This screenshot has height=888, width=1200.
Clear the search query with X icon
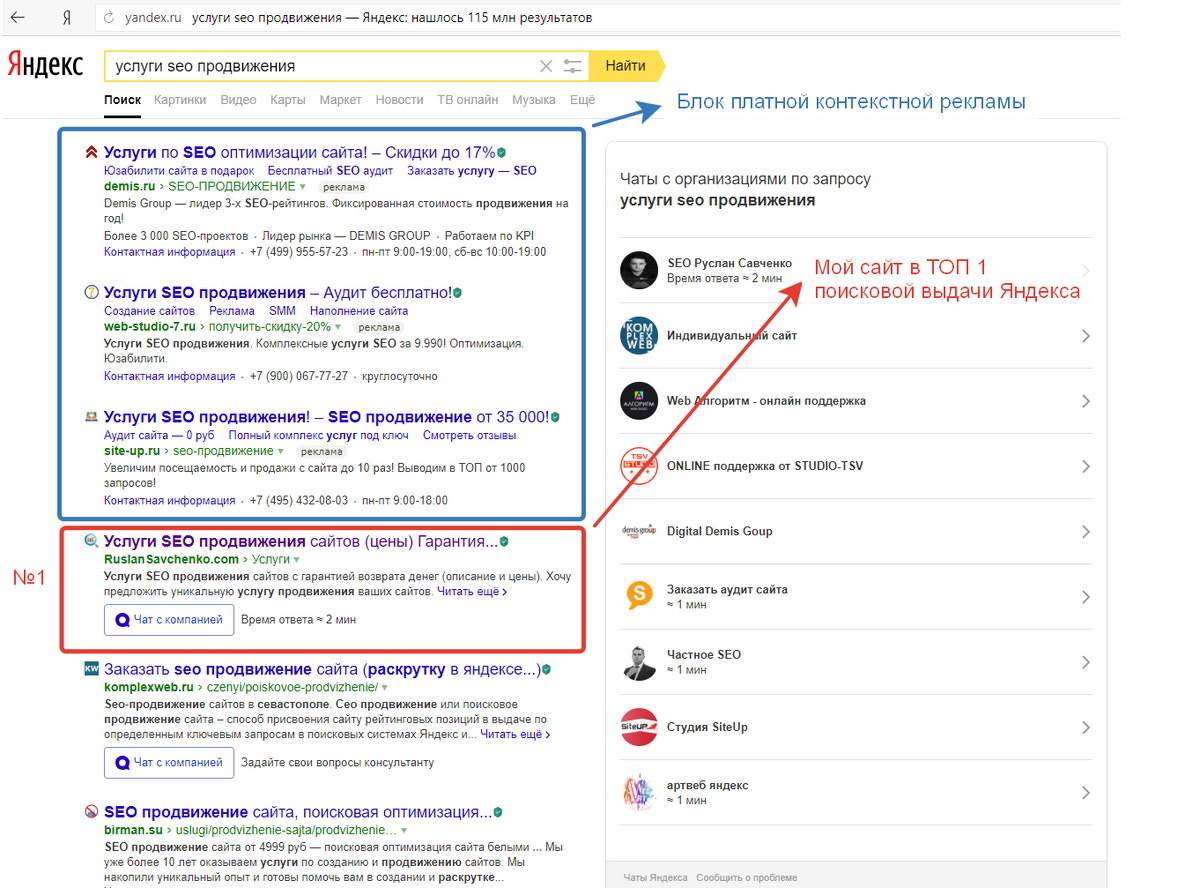[546, 66]
